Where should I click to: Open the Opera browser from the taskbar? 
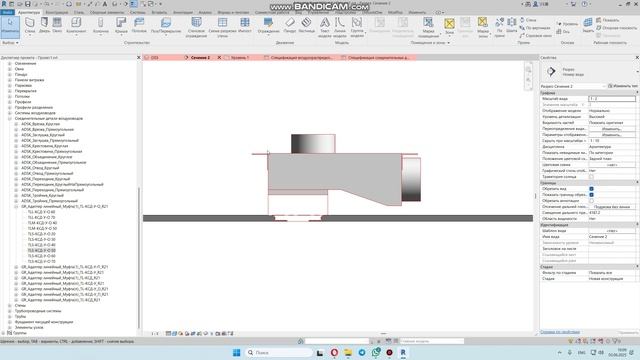pyautogui.click(x=334, y=352)
